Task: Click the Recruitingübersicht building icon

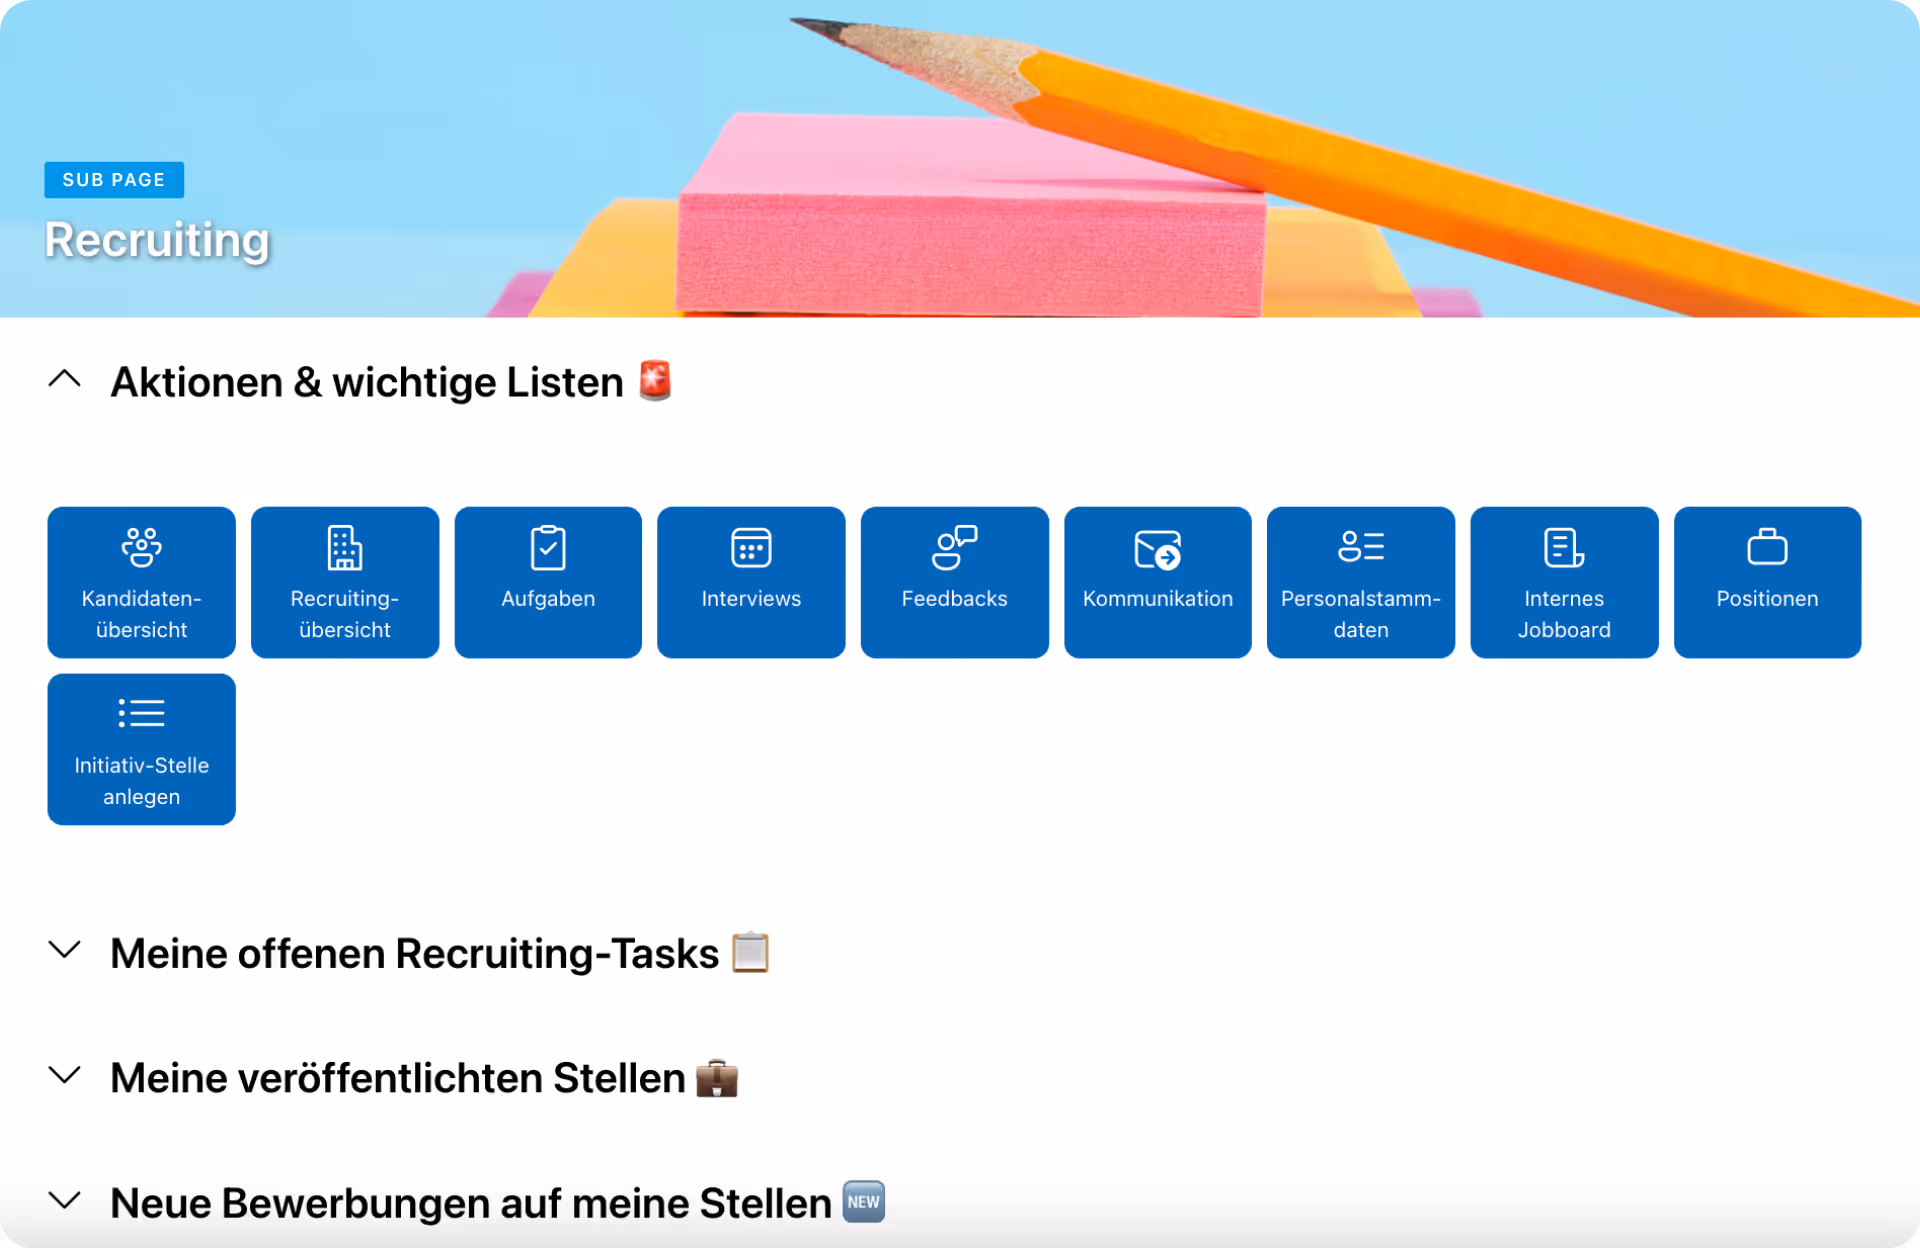Action: (x=344, y=548)
